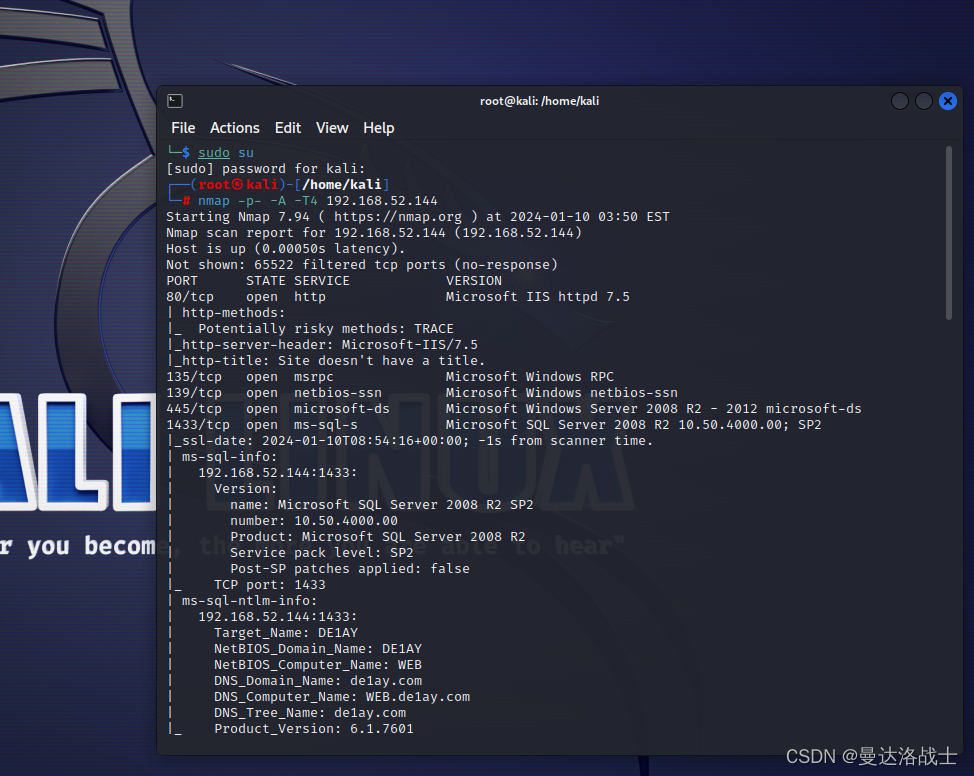Screen dimensions: 974x776
Task: Click Service pack level: SP2 line
Action: click(322, 553)
